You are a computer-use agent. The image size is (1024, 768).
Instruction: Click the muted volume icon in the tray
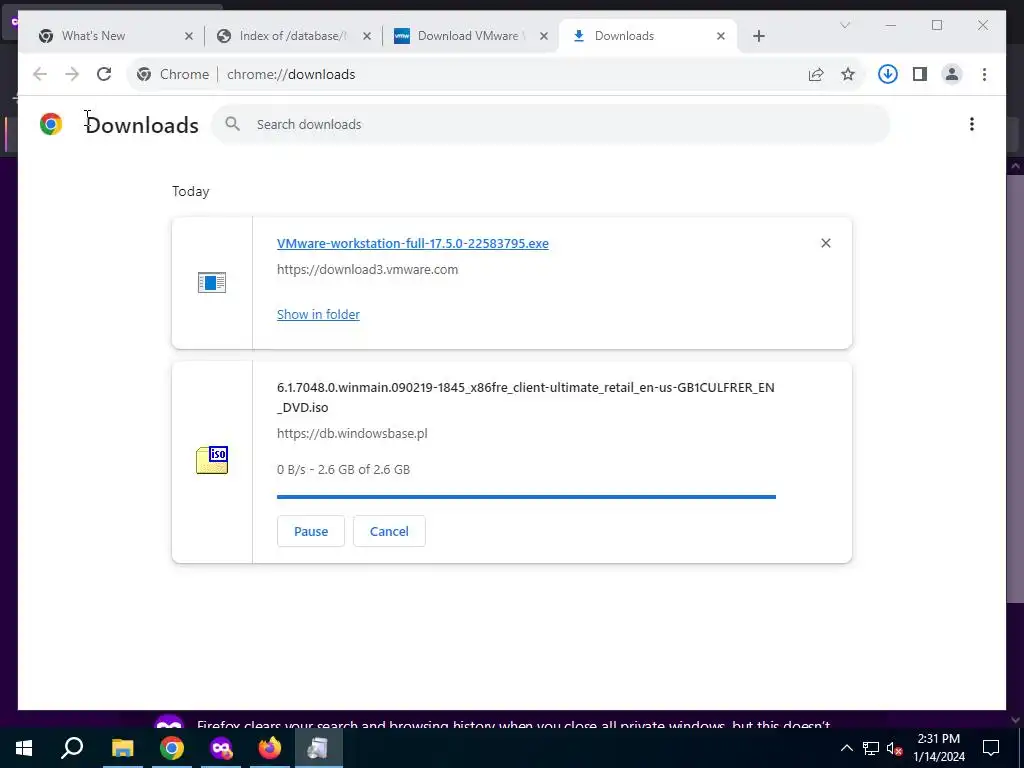[895, 748]
